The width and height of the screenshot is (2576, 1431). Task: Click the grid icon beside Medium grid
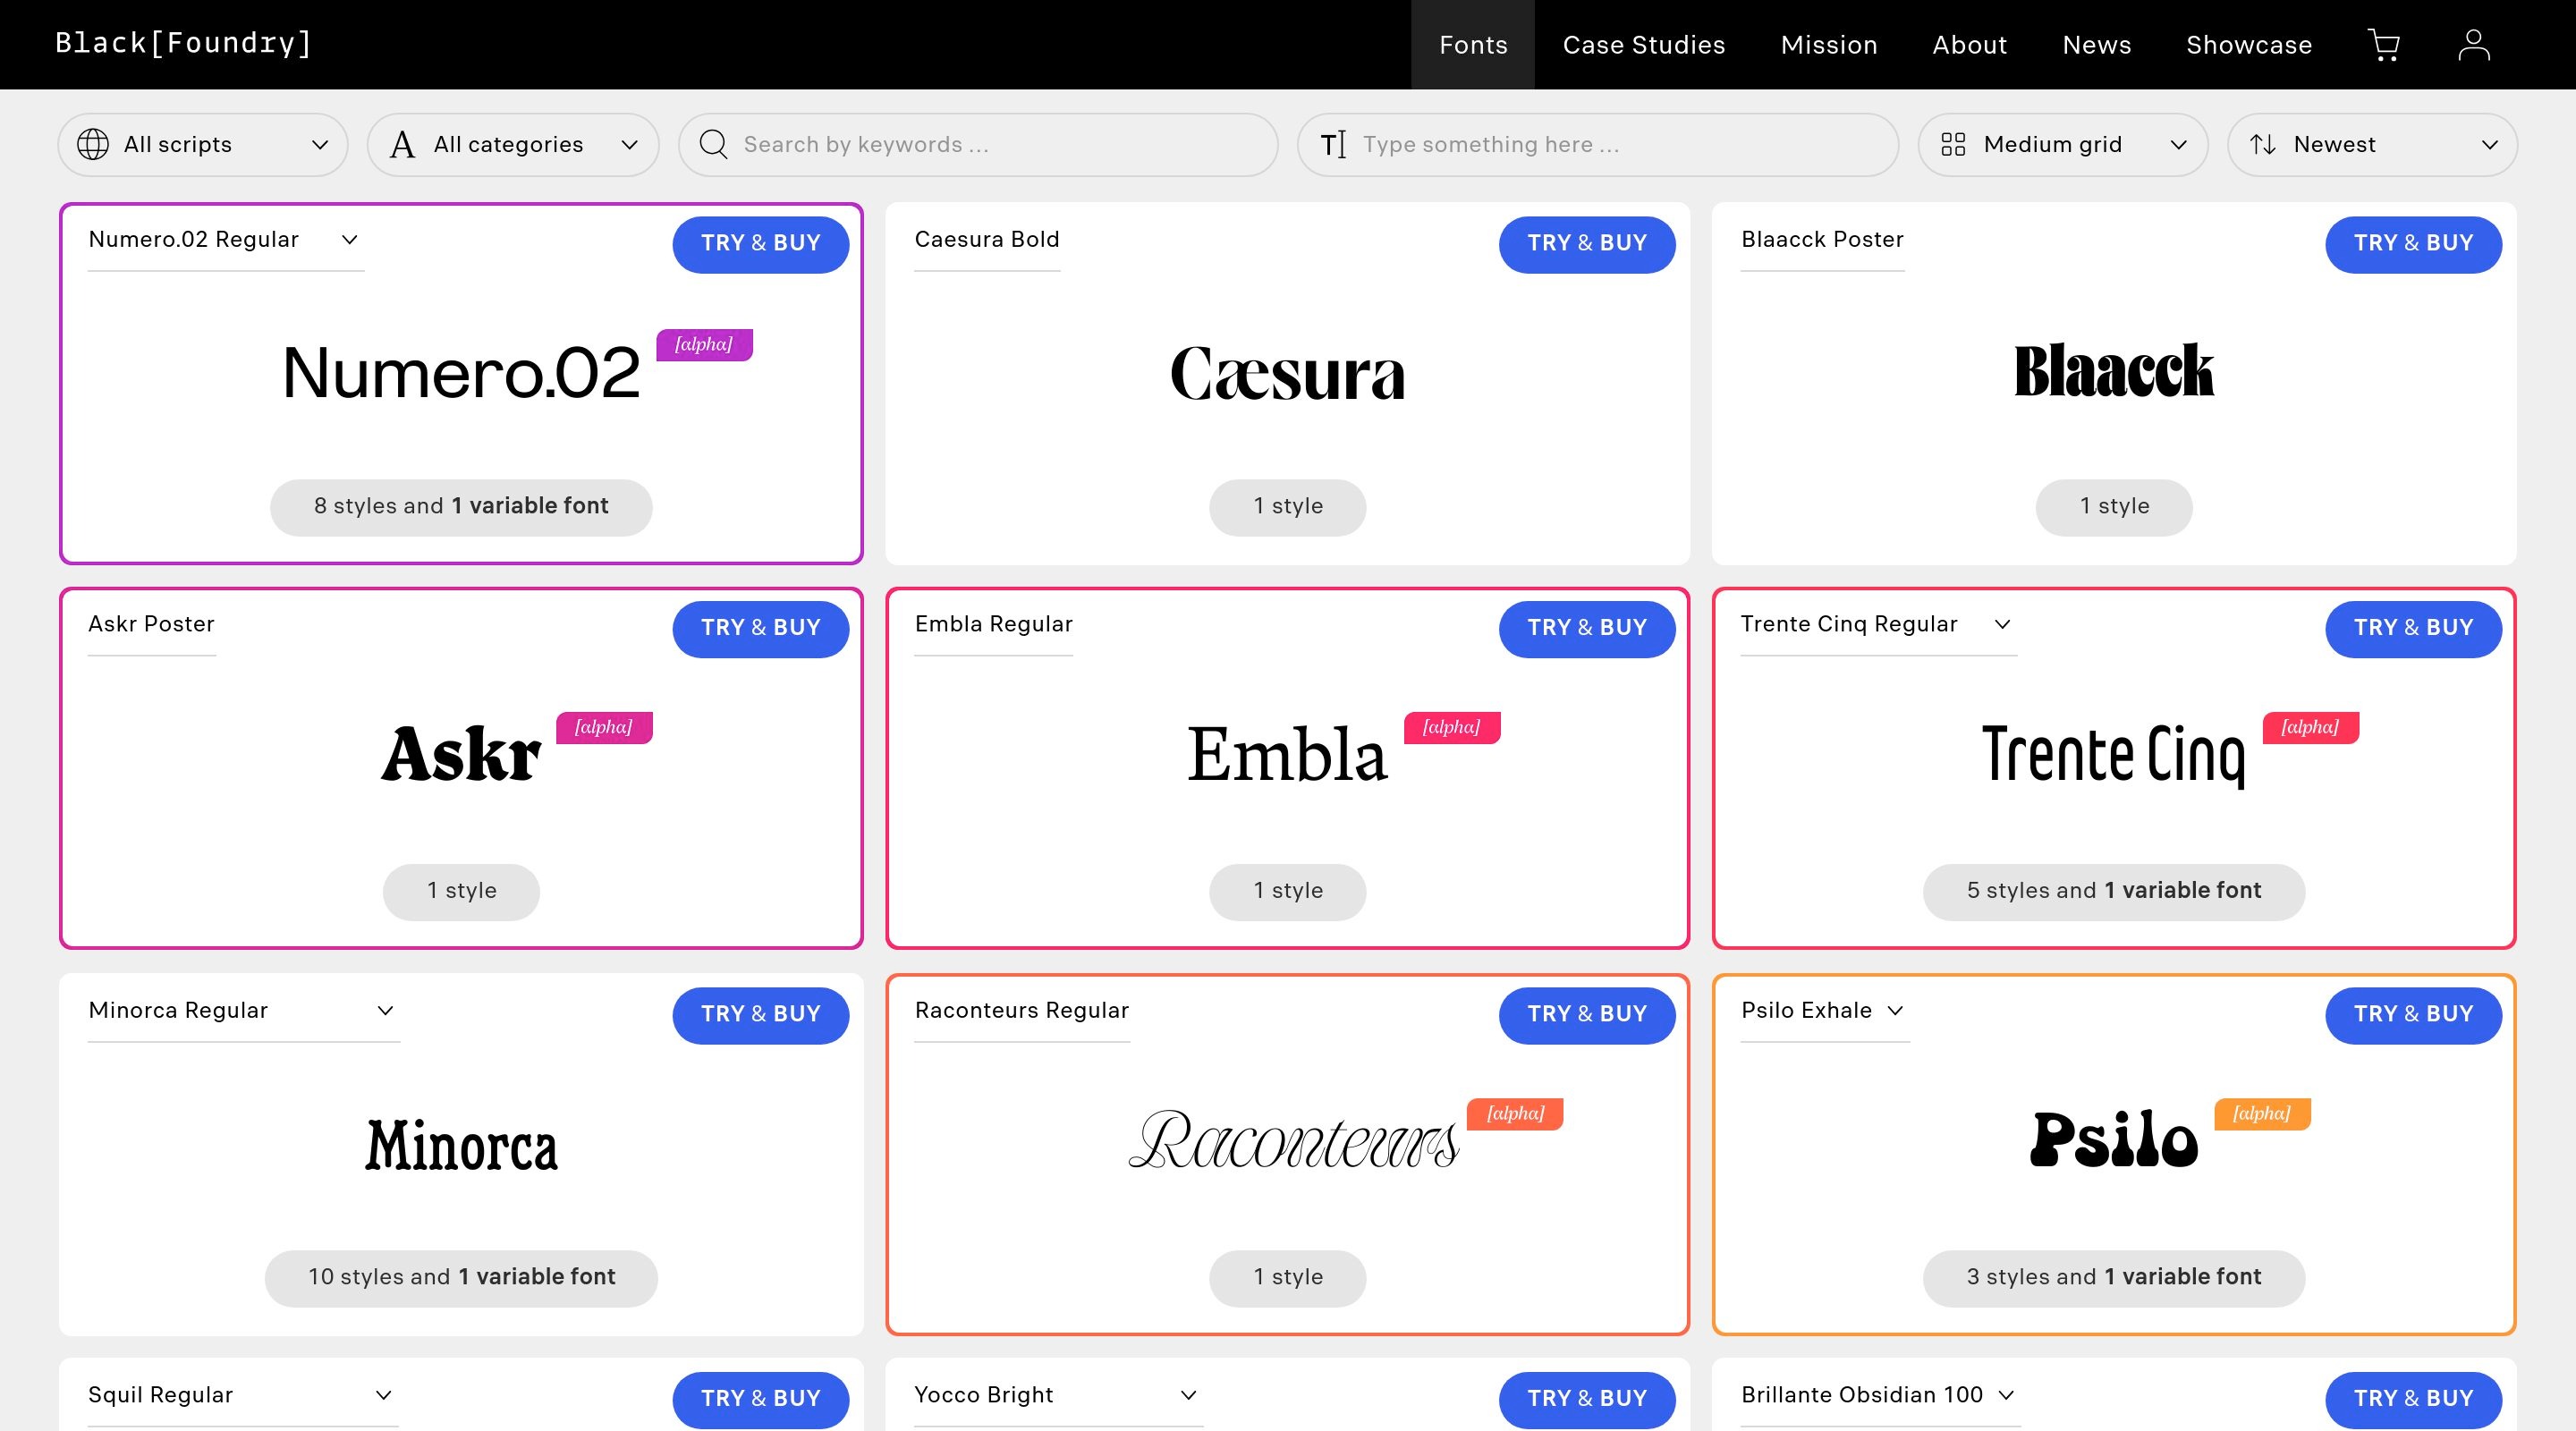(1952, 144)
